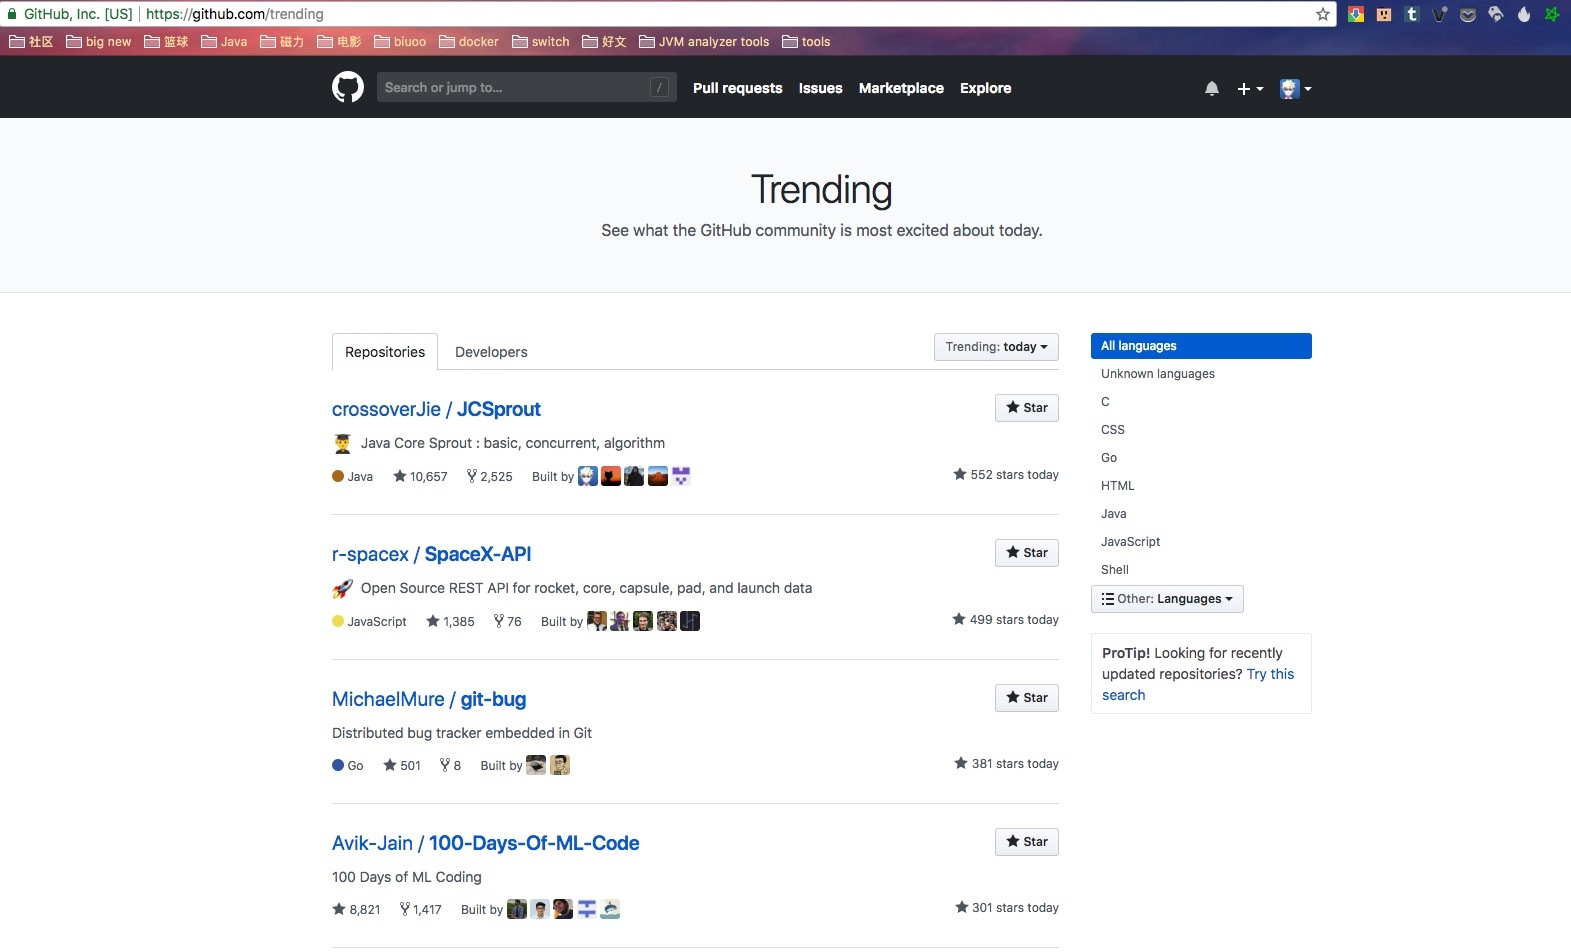The width and height of the screenshot is (1571, 952).
Task: Click first contributor avatar of 100-Days-Of-ML-Code
Action: [517, 909]
